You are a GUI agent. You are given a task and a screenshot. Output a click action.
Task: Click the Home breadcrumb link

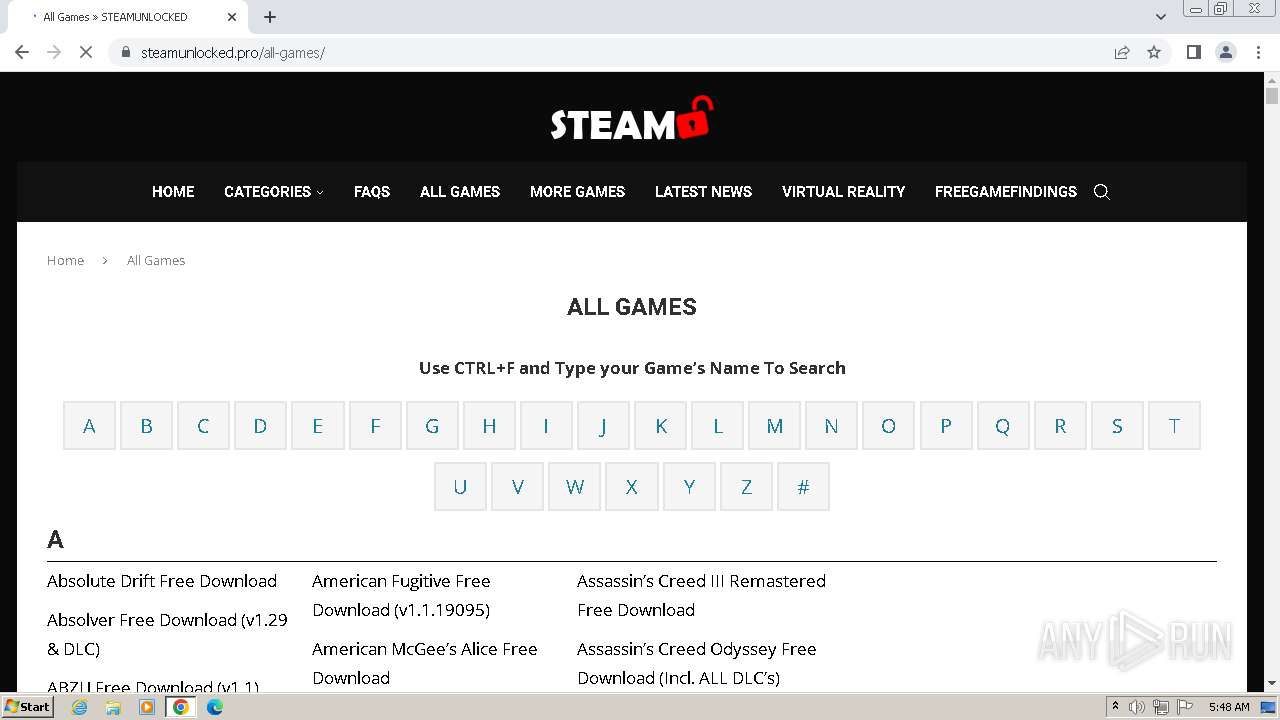65,260
